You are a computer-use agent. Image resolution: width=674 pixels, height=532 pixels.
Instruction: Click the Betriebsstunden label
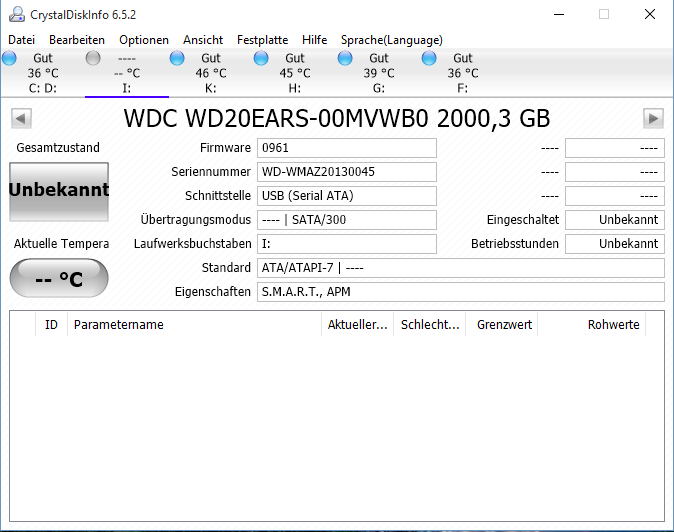(515, 244)
